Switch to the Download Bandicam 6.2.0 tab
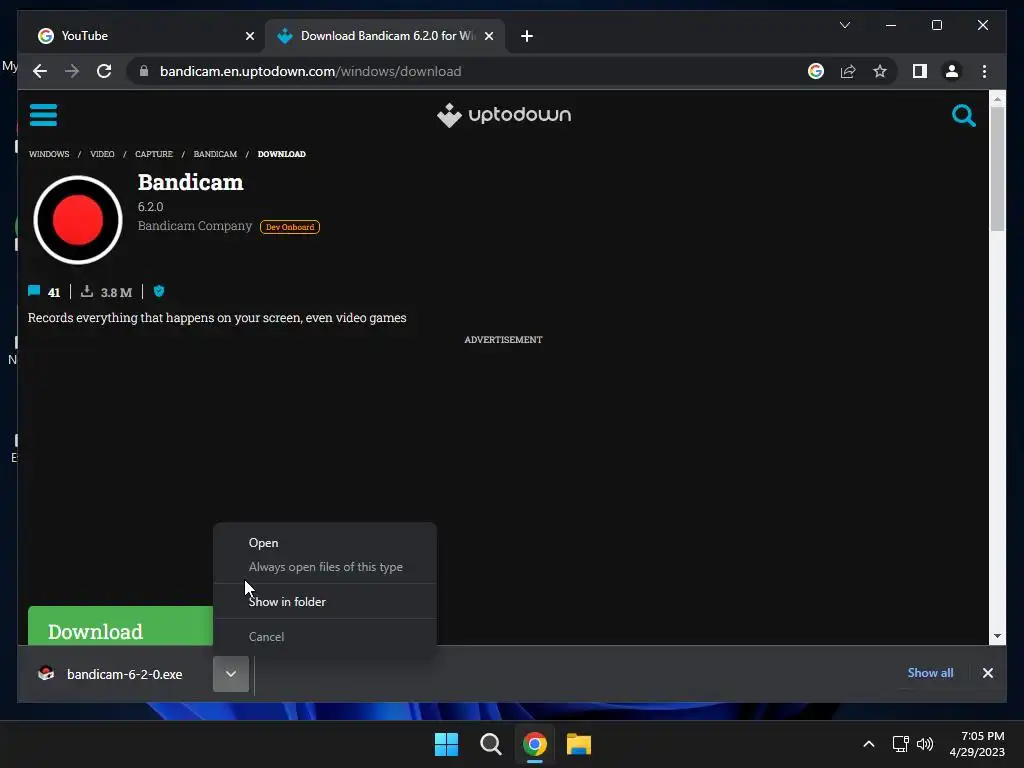This screenshot has height=768, width=1024. point(385,36)
